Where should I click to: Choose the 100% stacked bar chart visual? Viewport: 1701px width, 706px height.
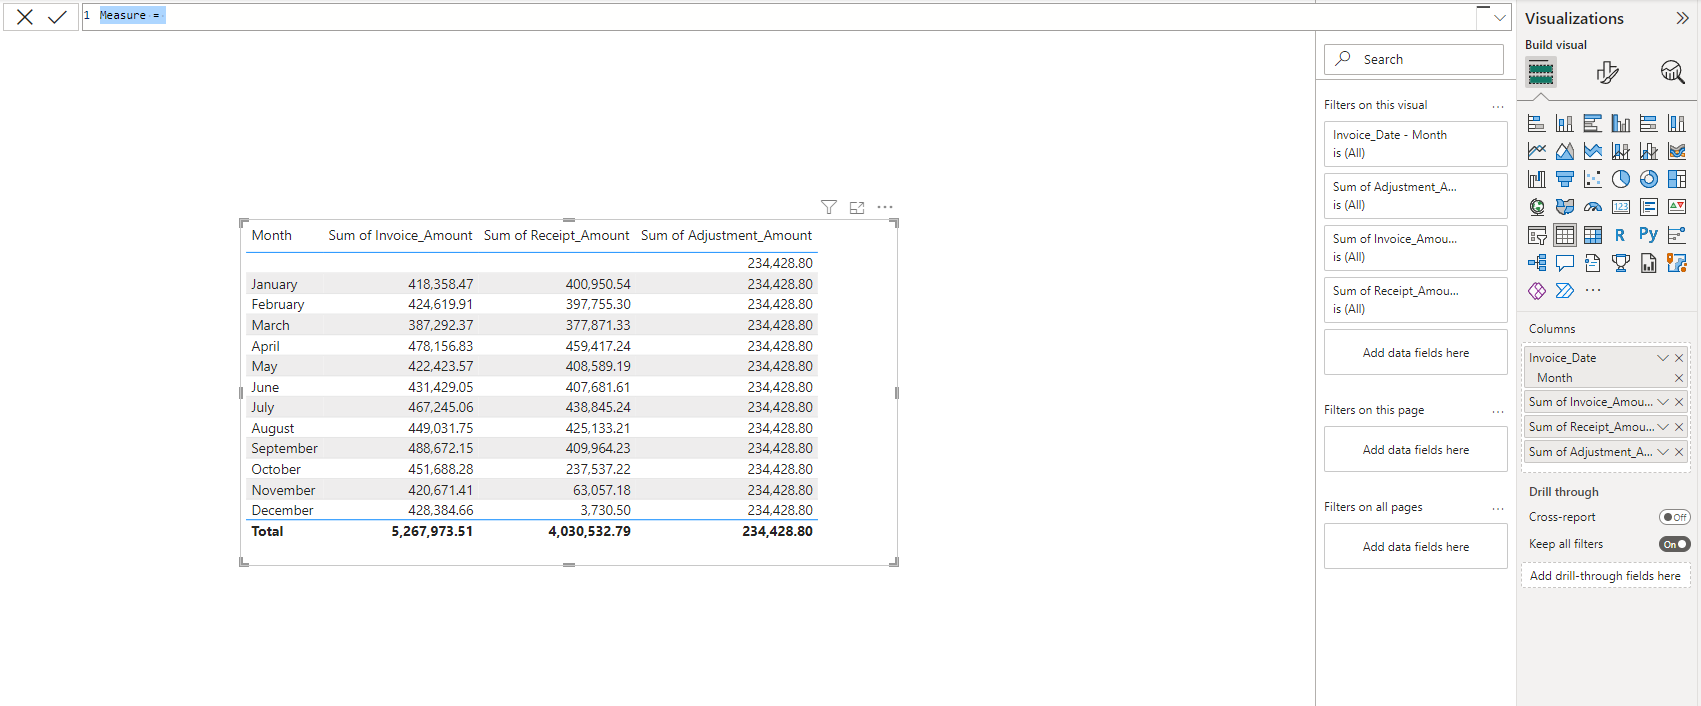tap(1649, 123)
